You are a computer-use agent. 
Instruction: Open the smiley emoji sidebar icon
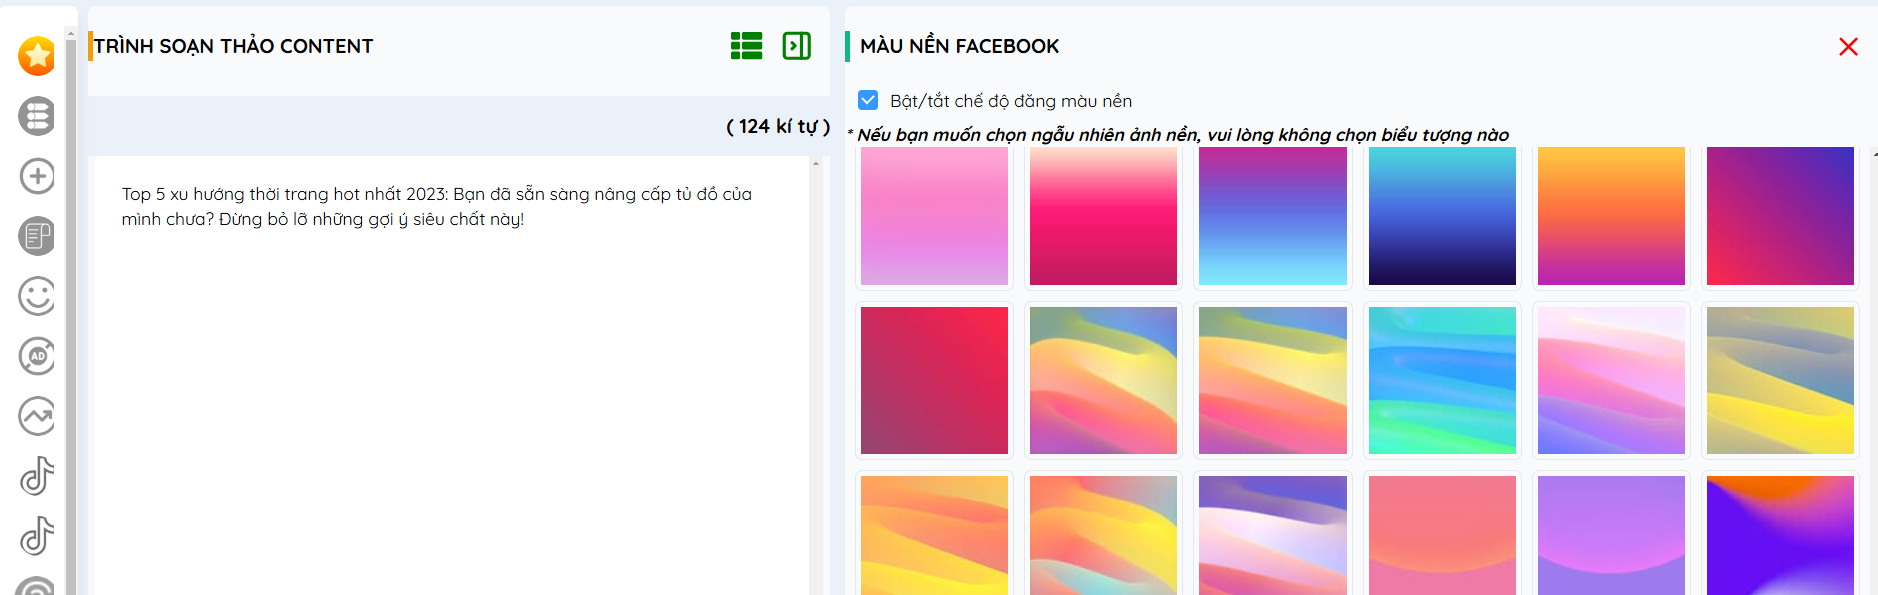point(37,296)
